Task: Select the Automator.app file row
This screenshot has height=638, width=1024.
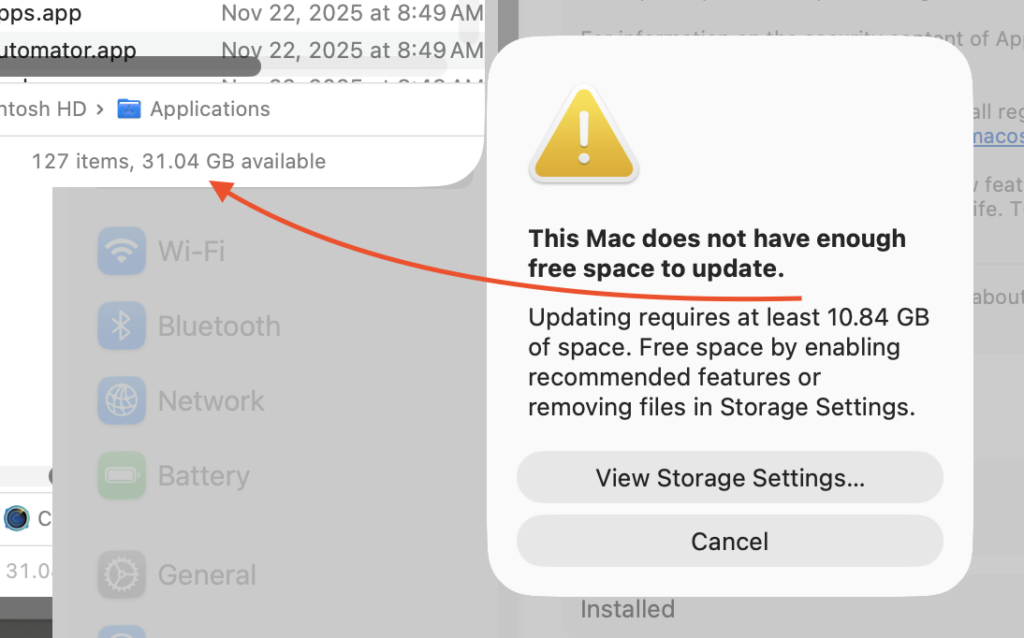Action: coord(68,49)
